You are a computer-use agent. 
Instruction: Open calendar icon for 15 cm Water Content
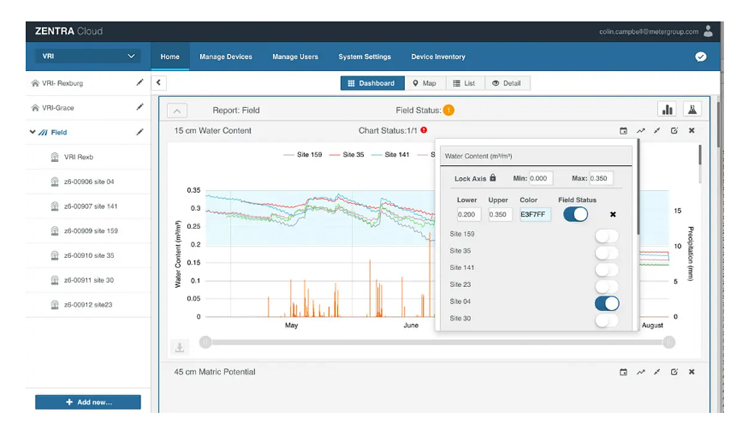pos(623,131)
